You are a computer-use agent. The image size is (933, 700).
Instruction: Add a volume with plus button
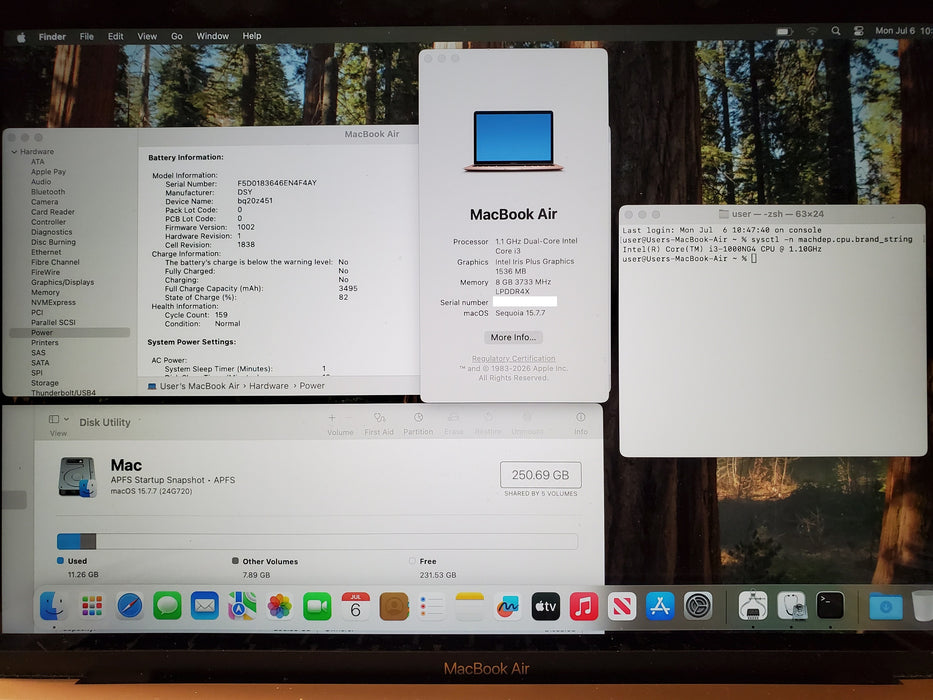tap(331, 418)
